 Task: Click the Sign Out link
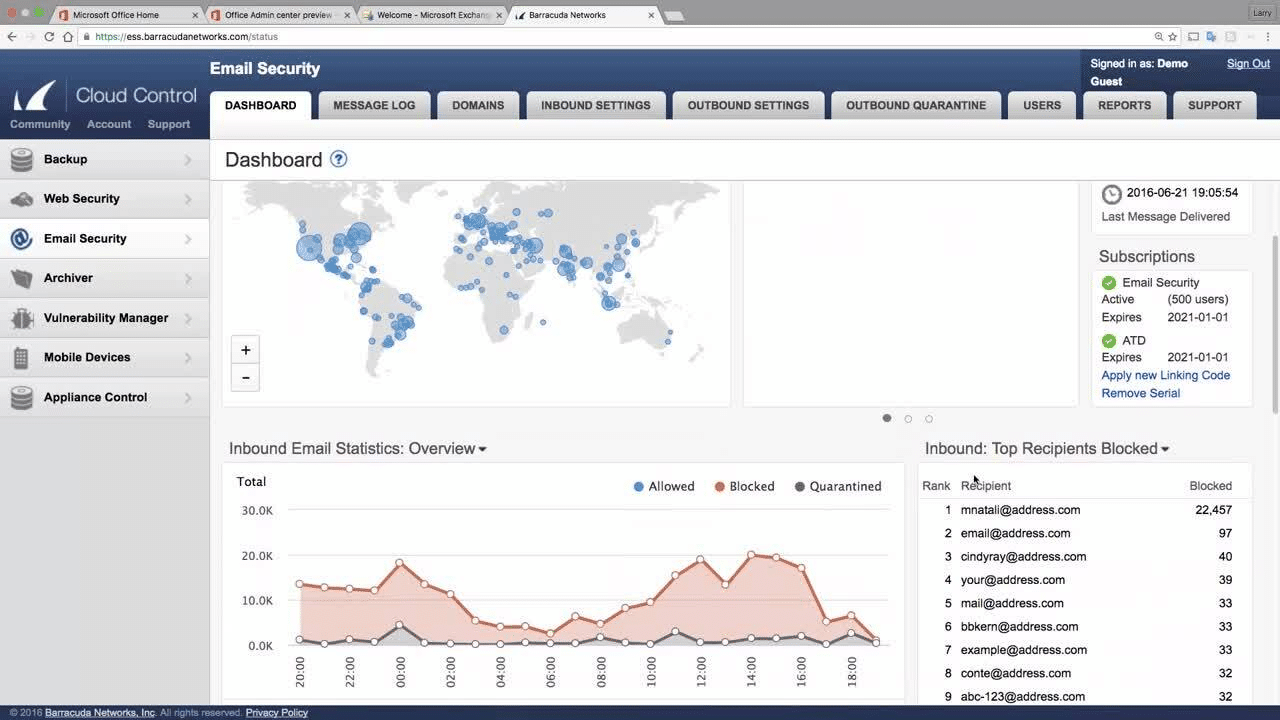coord(1249,64)
